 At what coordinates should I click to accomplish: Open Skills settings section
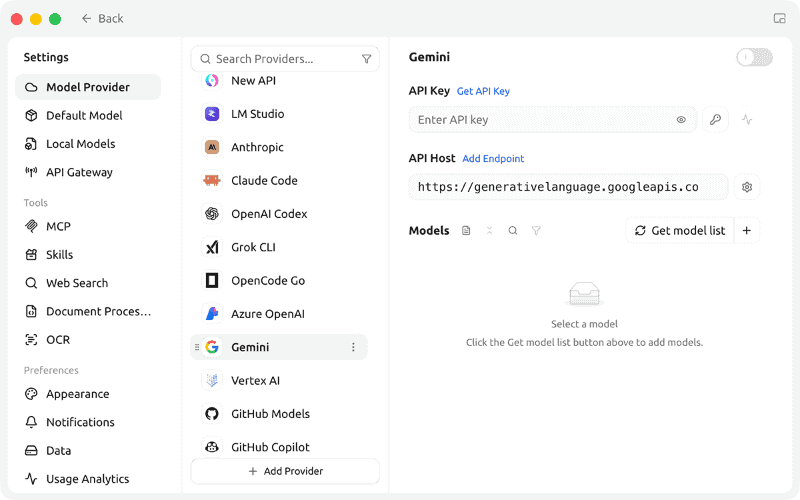[x=88, y=255]
